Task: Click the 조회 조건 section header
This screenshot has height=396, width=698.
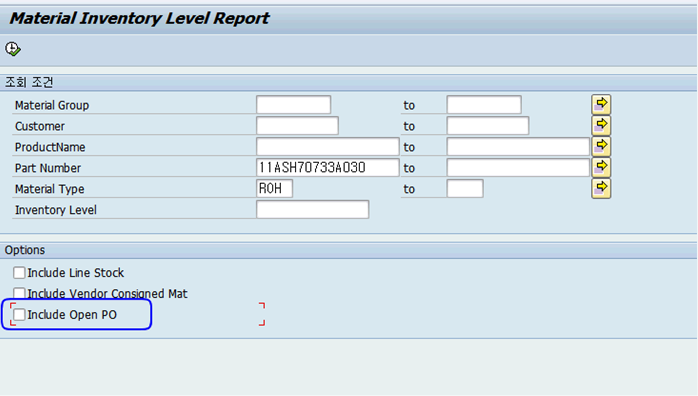Action: coord(29,82)
